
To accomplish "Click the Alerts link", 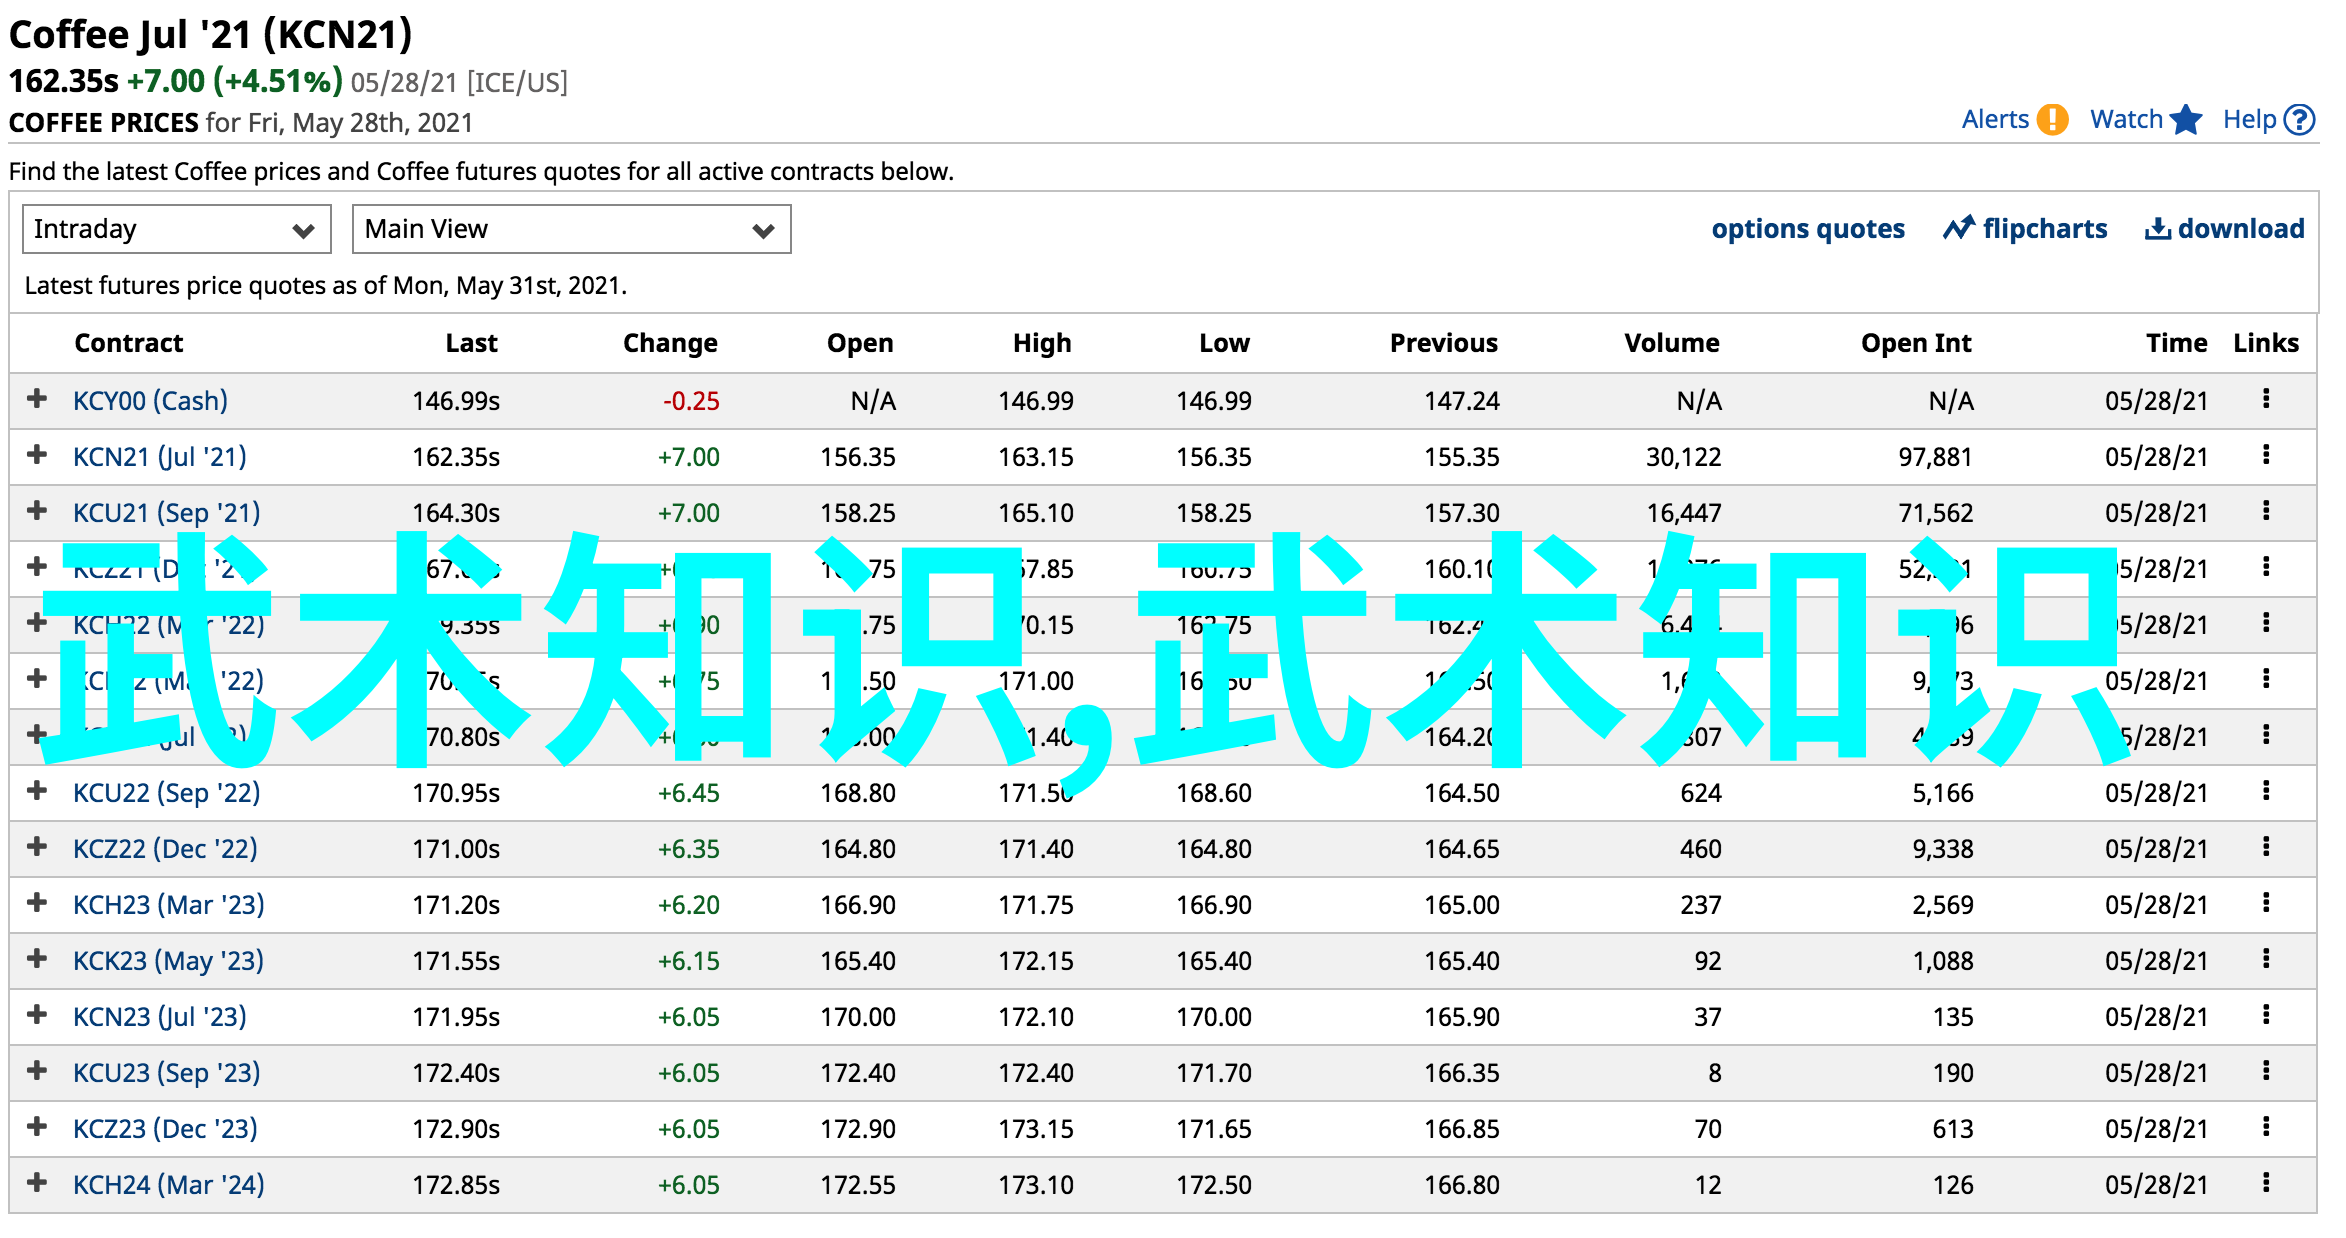I will pos(1995,120).
